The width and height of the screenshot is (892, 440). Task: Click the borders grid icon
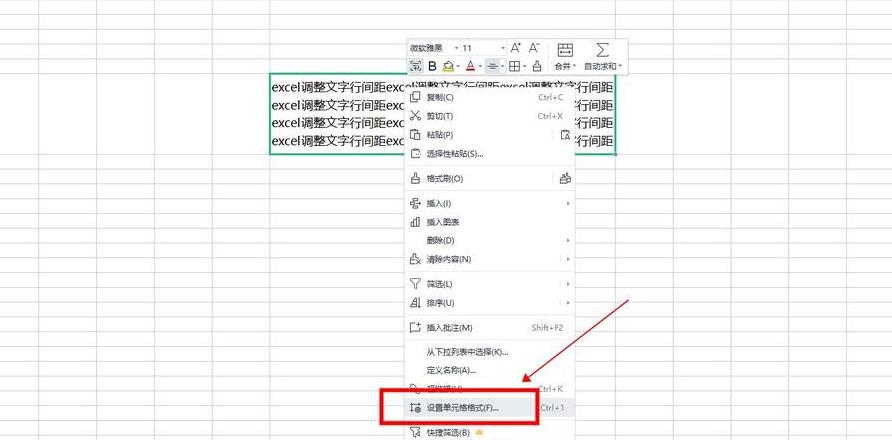tap(514, 67)
